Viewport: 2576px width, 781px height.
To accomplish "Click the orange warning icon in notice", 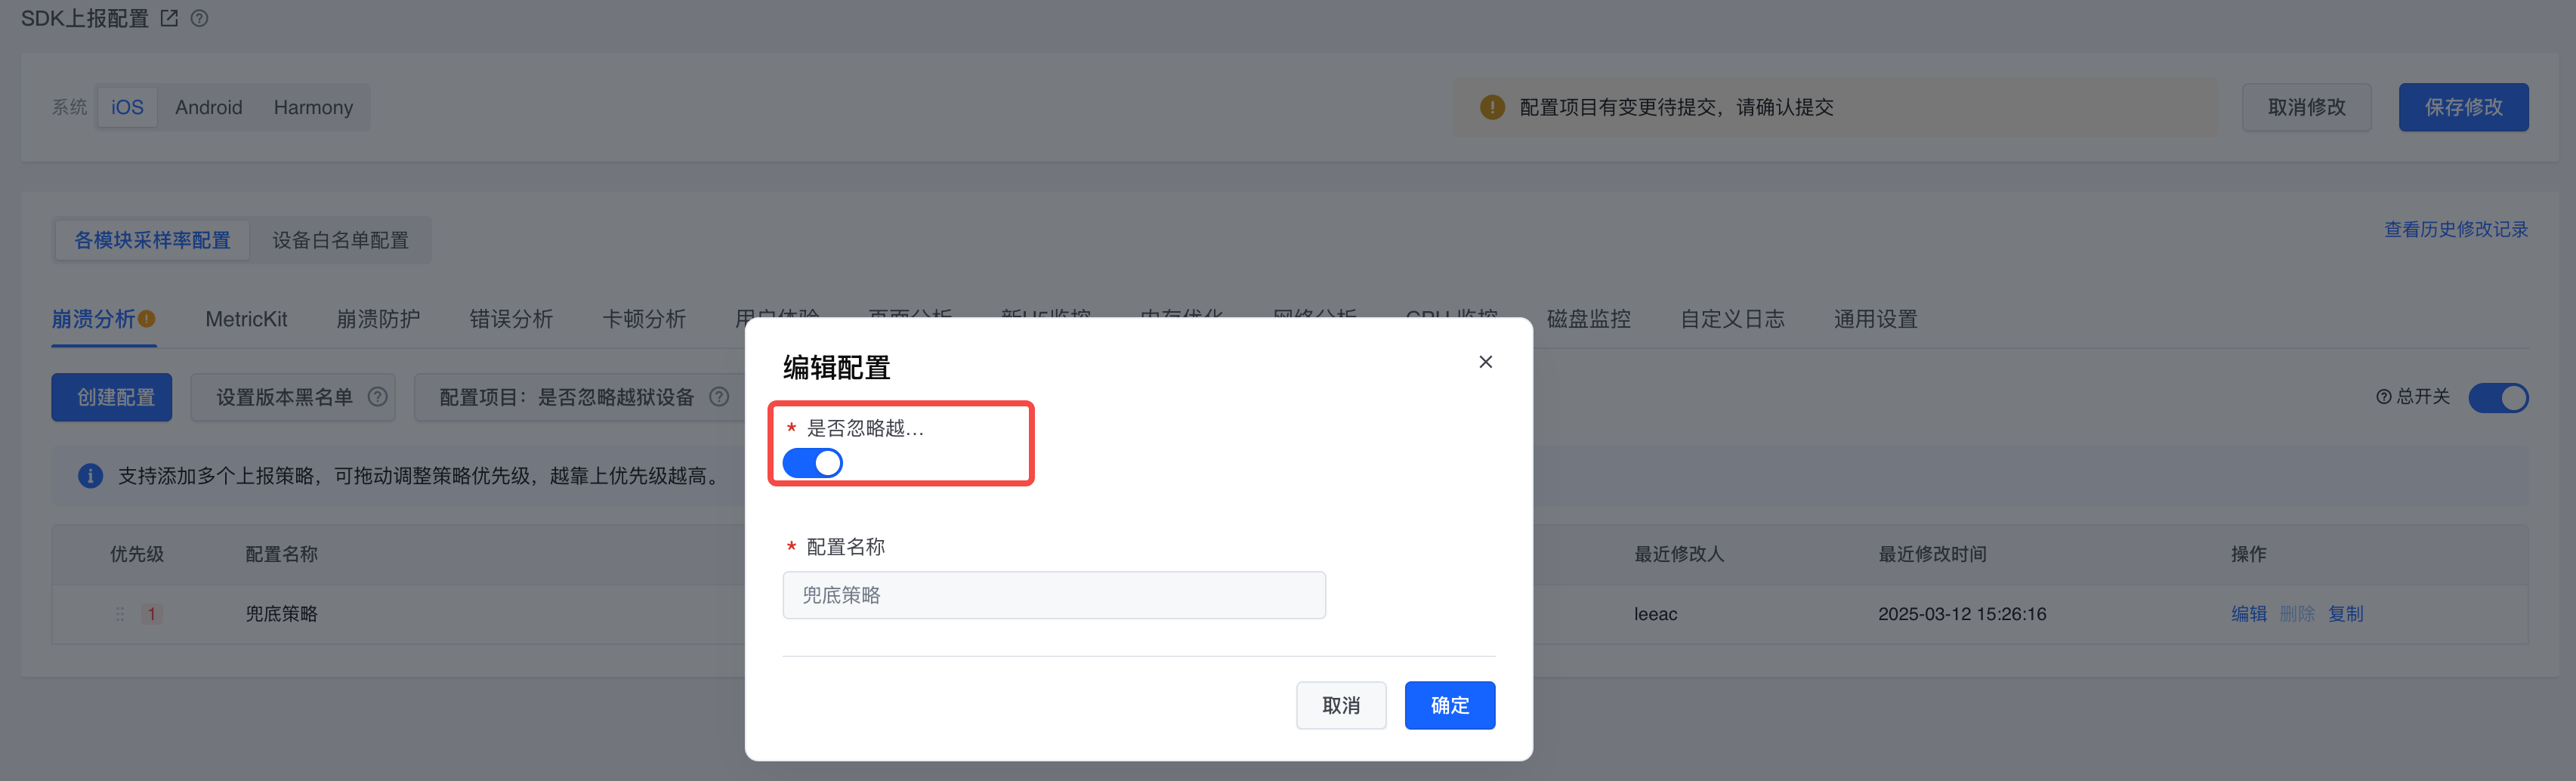I will click(1492, 107).
